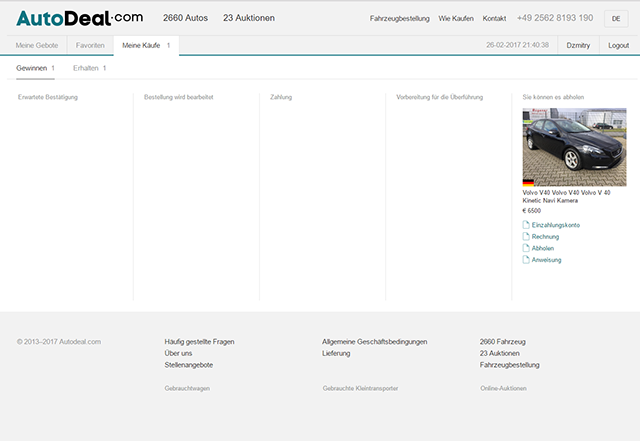This screenshot has width=640, height=441.
Task: Select the Meine Käufe tab
Action: (x=146, y=45)
